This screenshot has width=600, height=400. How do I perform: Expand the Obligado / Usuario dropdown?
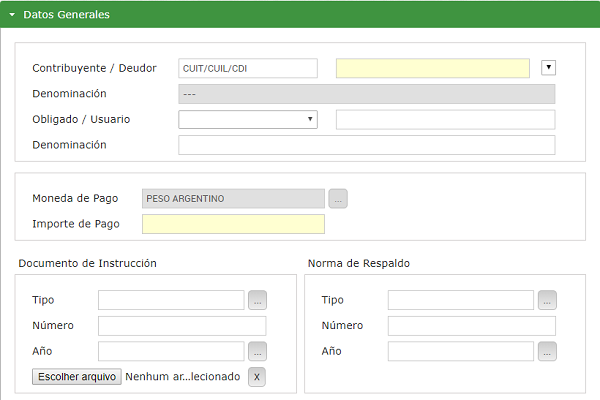click(x=247, y=120)
